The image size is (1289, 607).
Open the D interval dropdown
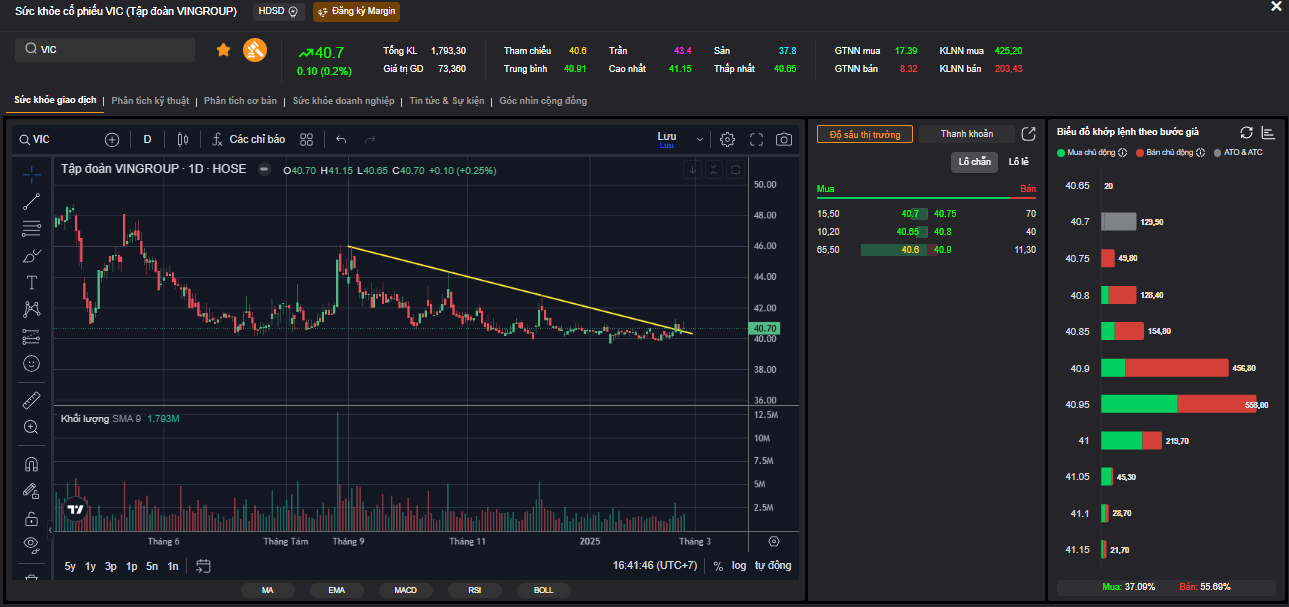click(x=147, y=140)
